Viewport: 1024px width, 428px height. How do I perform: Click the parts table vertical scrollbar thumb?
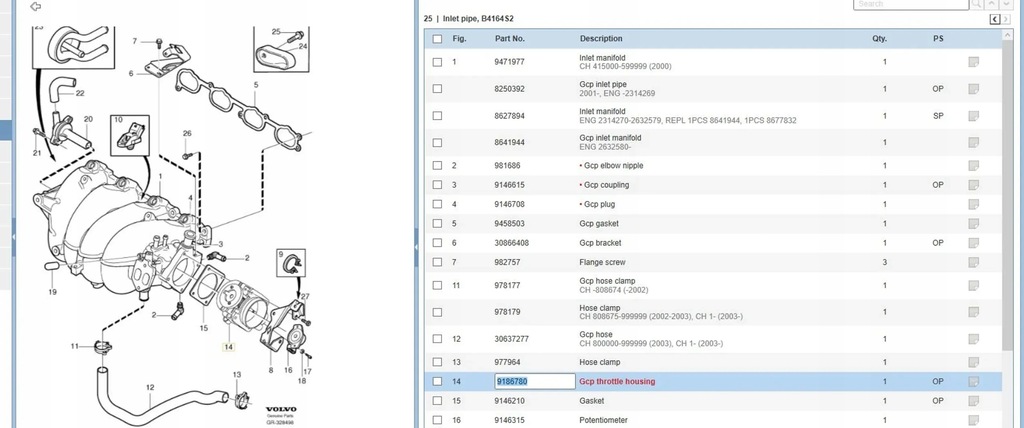click(1008, 196)
